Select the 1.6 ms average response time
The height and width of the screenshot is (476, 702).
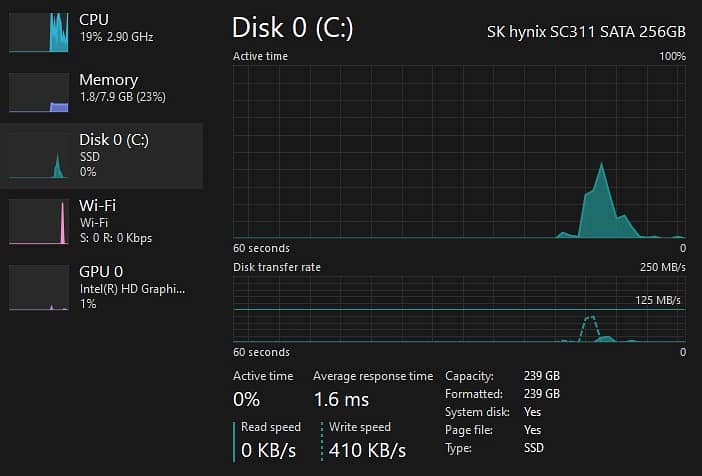(341, 400)
